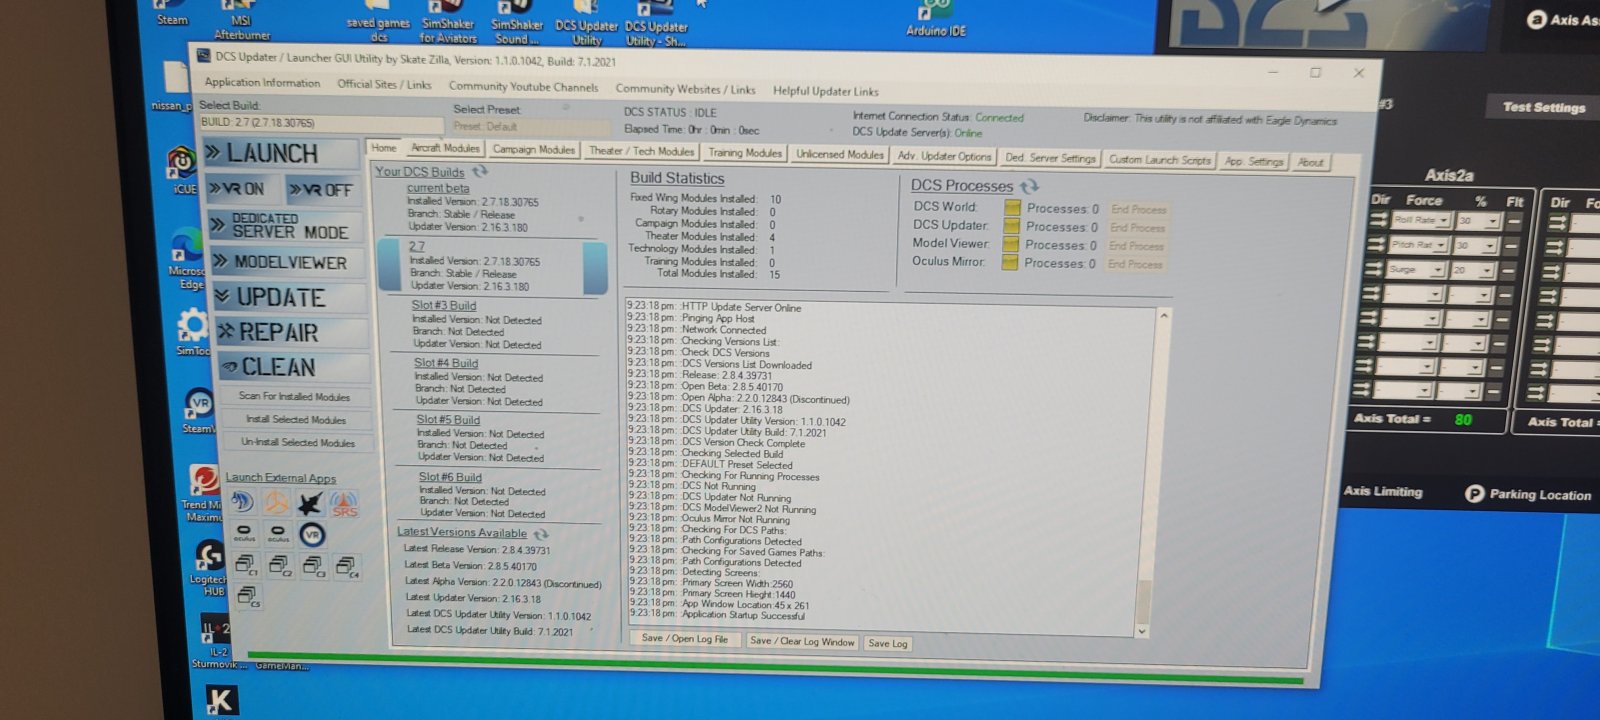
Task: Click Save / Clear Log Window
Action: pyautogui.click(x=803, y=641)
